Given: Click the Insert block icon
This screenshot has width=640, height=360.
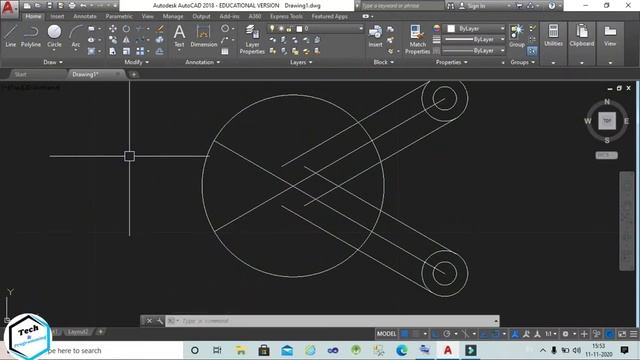Looking at the screenshot, I should pos(375,36).
